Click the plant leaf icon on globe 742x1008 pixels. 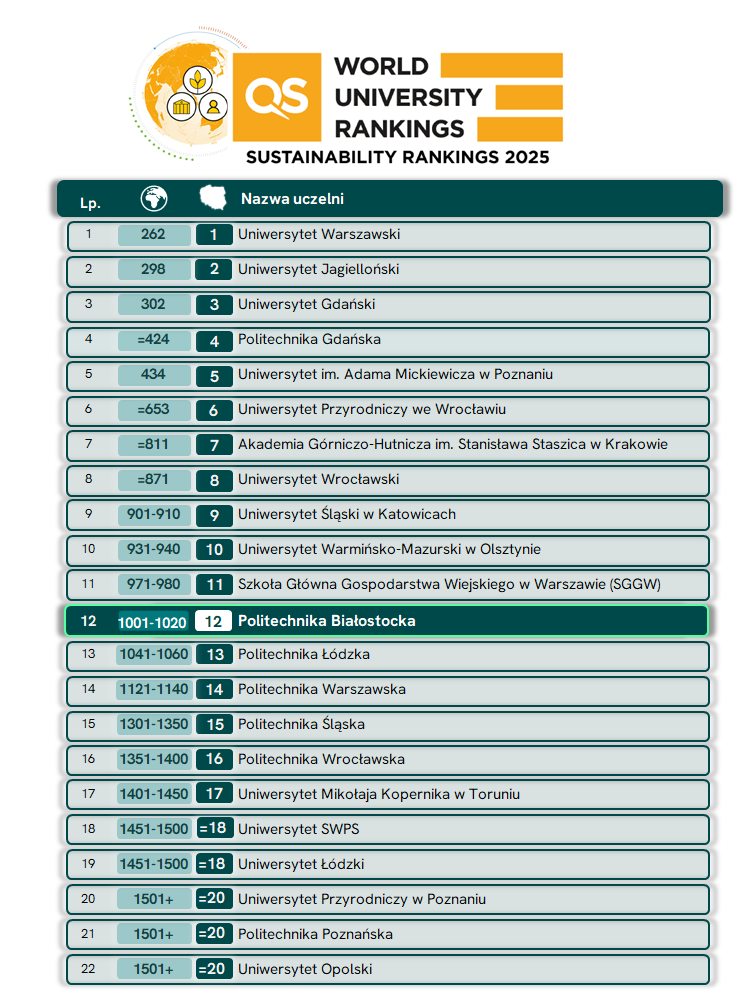pos(198,78)
